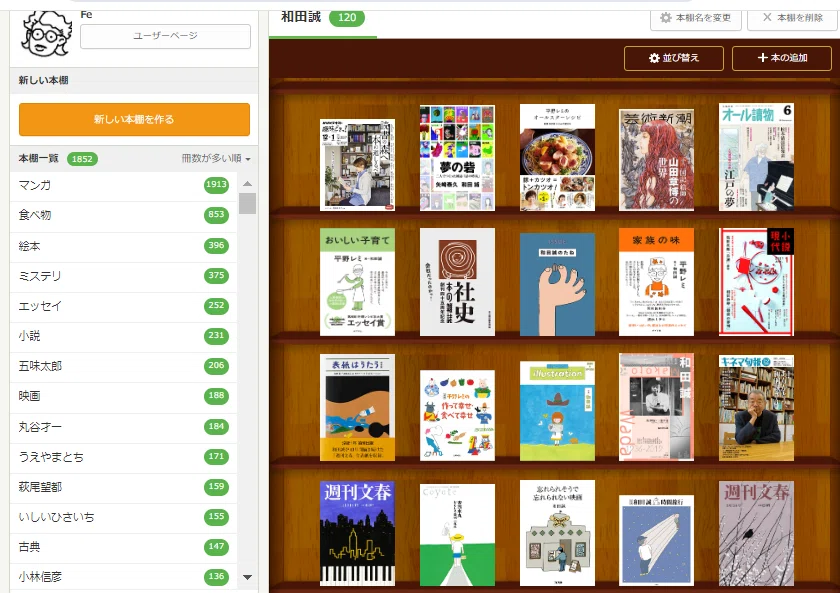Open the 夢の砦 book cover

457,158
